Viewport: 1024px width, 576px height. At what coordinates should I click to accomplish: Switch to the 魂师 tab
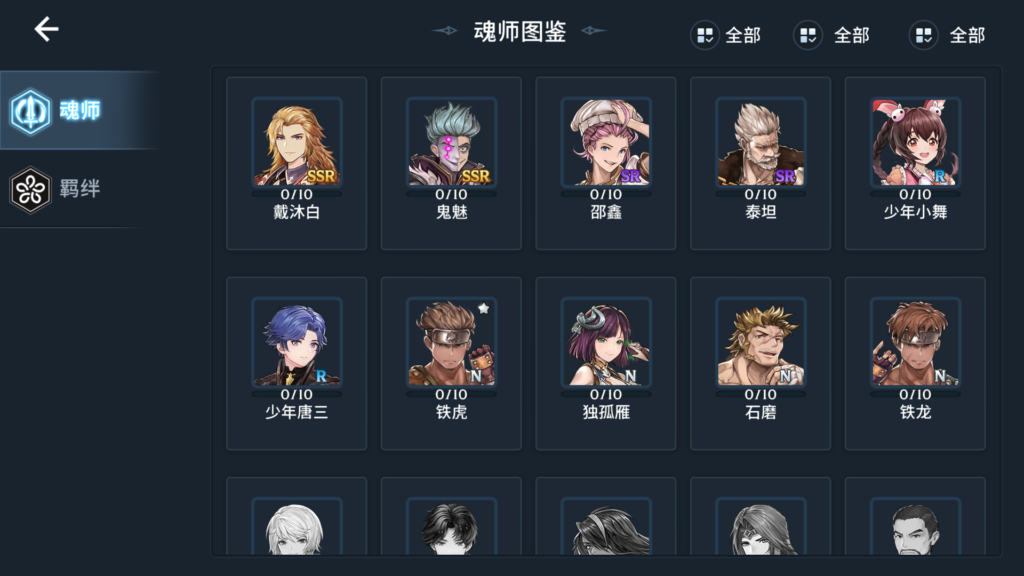pos(80,110)
